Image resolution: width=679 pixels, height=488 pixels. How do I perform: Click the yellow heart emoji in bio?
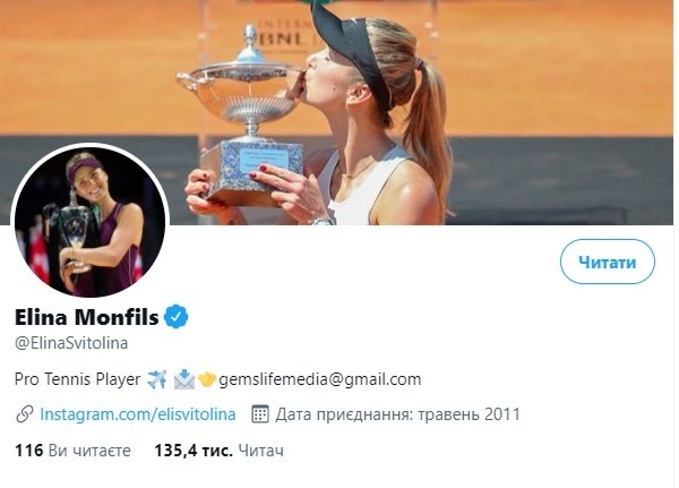click(x=206, y=380)
